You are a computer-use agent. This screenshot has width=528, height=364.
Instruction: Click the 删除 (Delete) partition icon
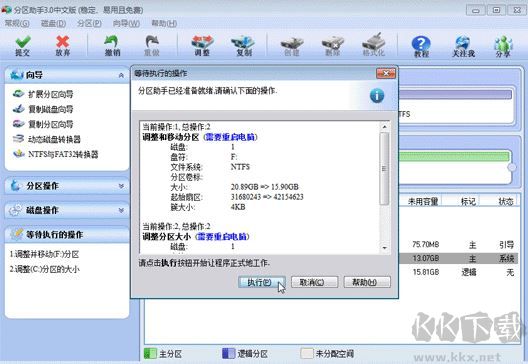333,45
